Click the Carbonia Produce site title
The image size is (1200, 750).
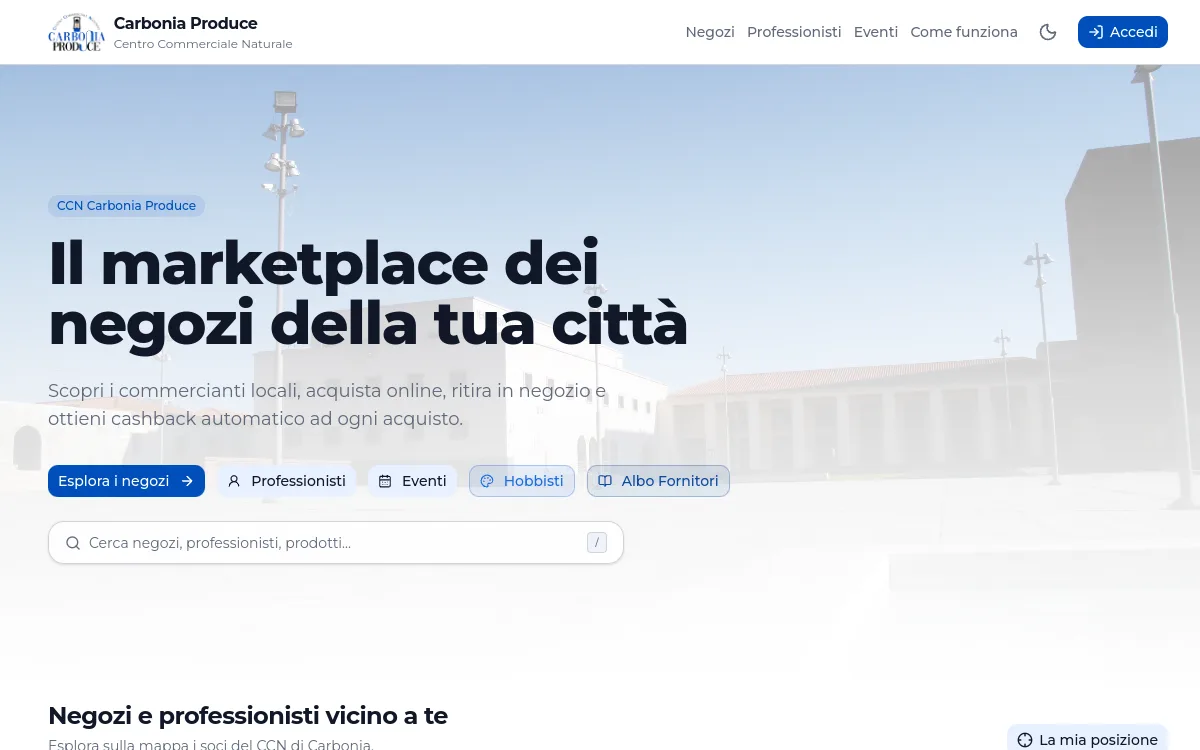click(186, 23)
